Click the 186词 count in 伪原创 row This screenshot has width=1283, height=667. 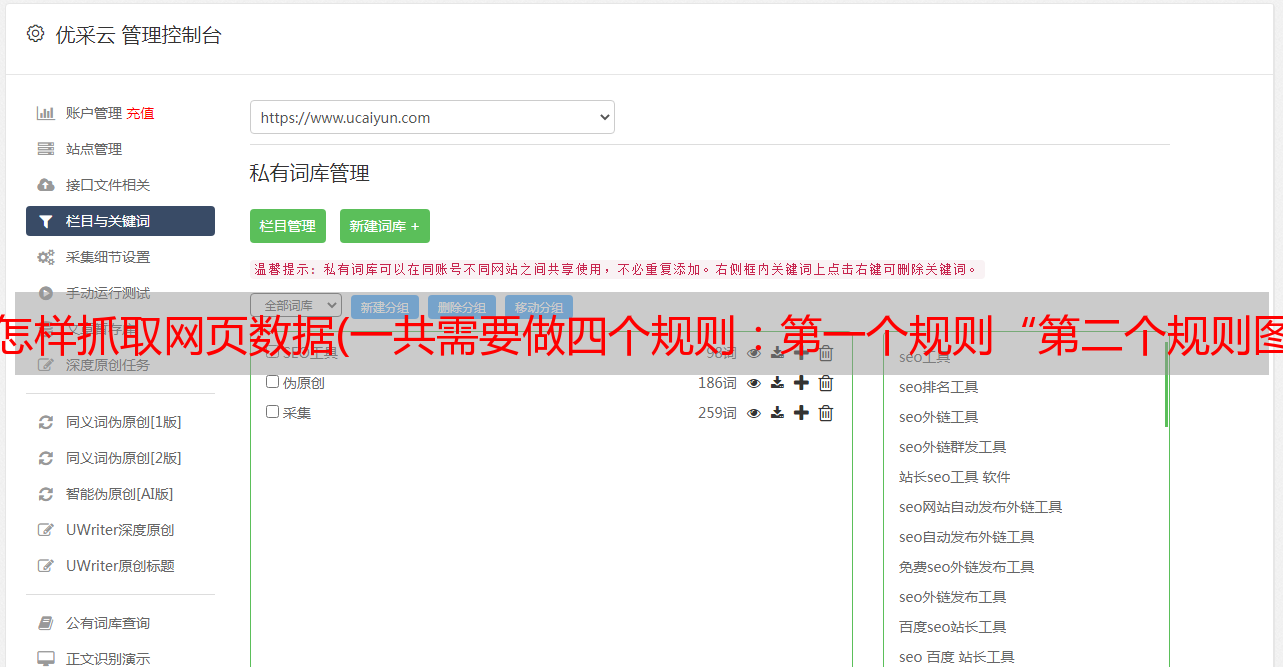(717, 383)
